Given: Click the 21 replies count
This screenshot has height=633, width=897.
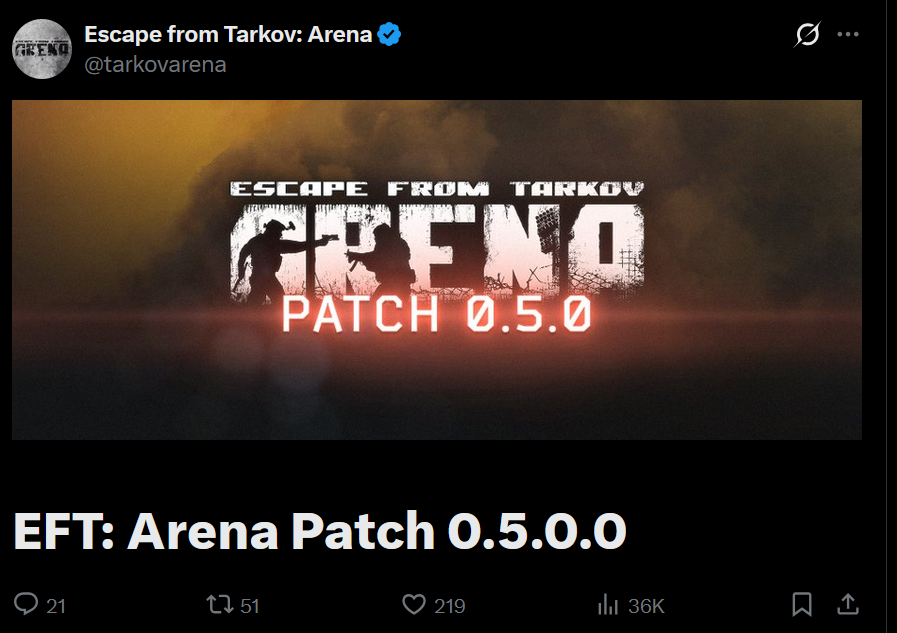Looking at the screenshot, I should coord(56,606).
